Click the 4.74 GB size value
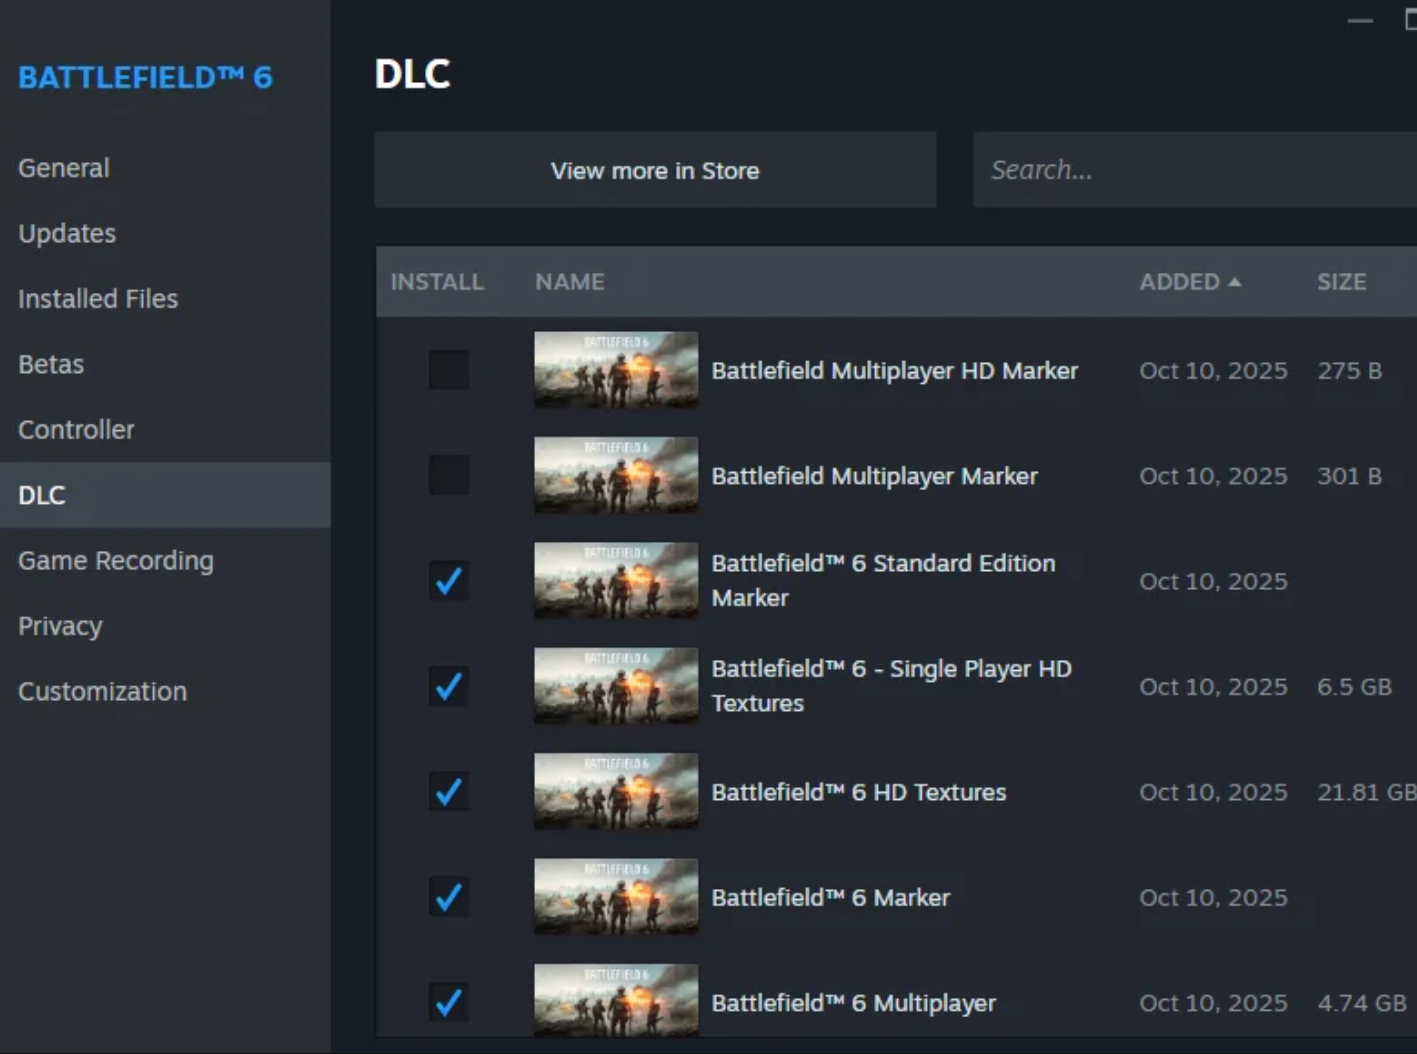This screenshot has width=1417, height=1054. 1362,1003
